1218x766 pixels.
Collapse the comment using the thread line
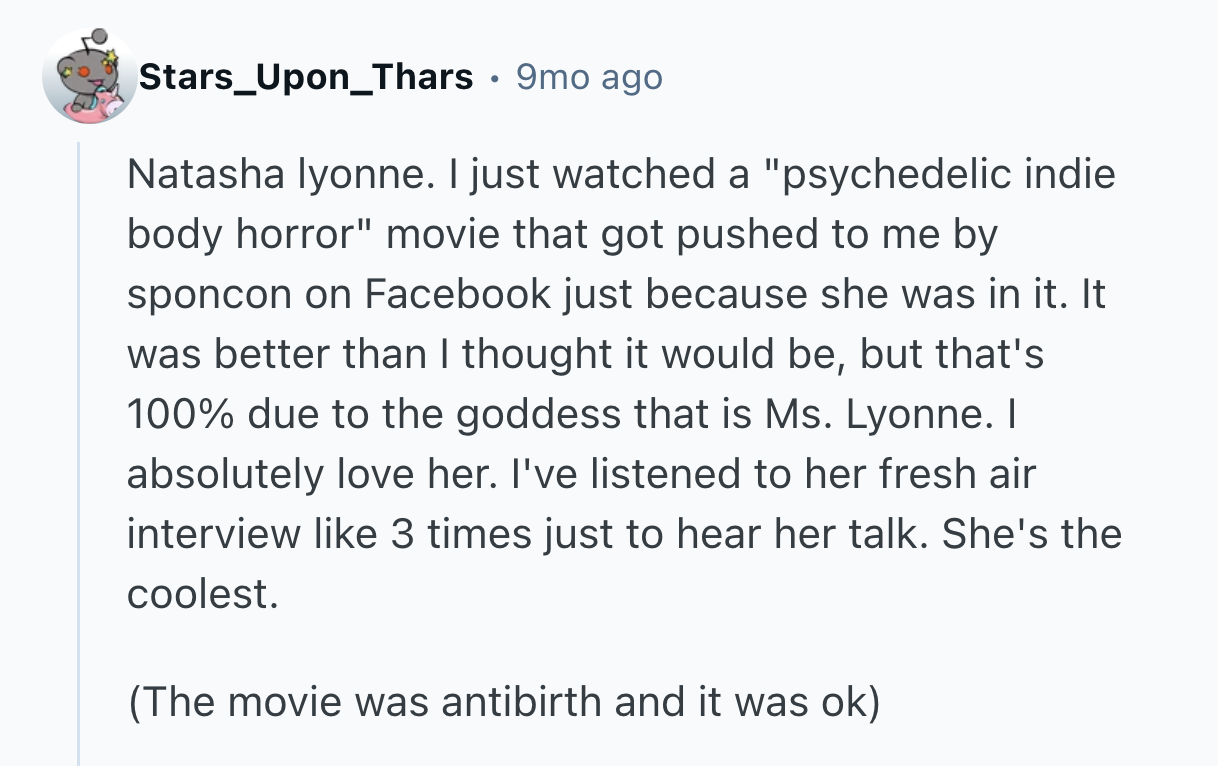pos(79,450)
